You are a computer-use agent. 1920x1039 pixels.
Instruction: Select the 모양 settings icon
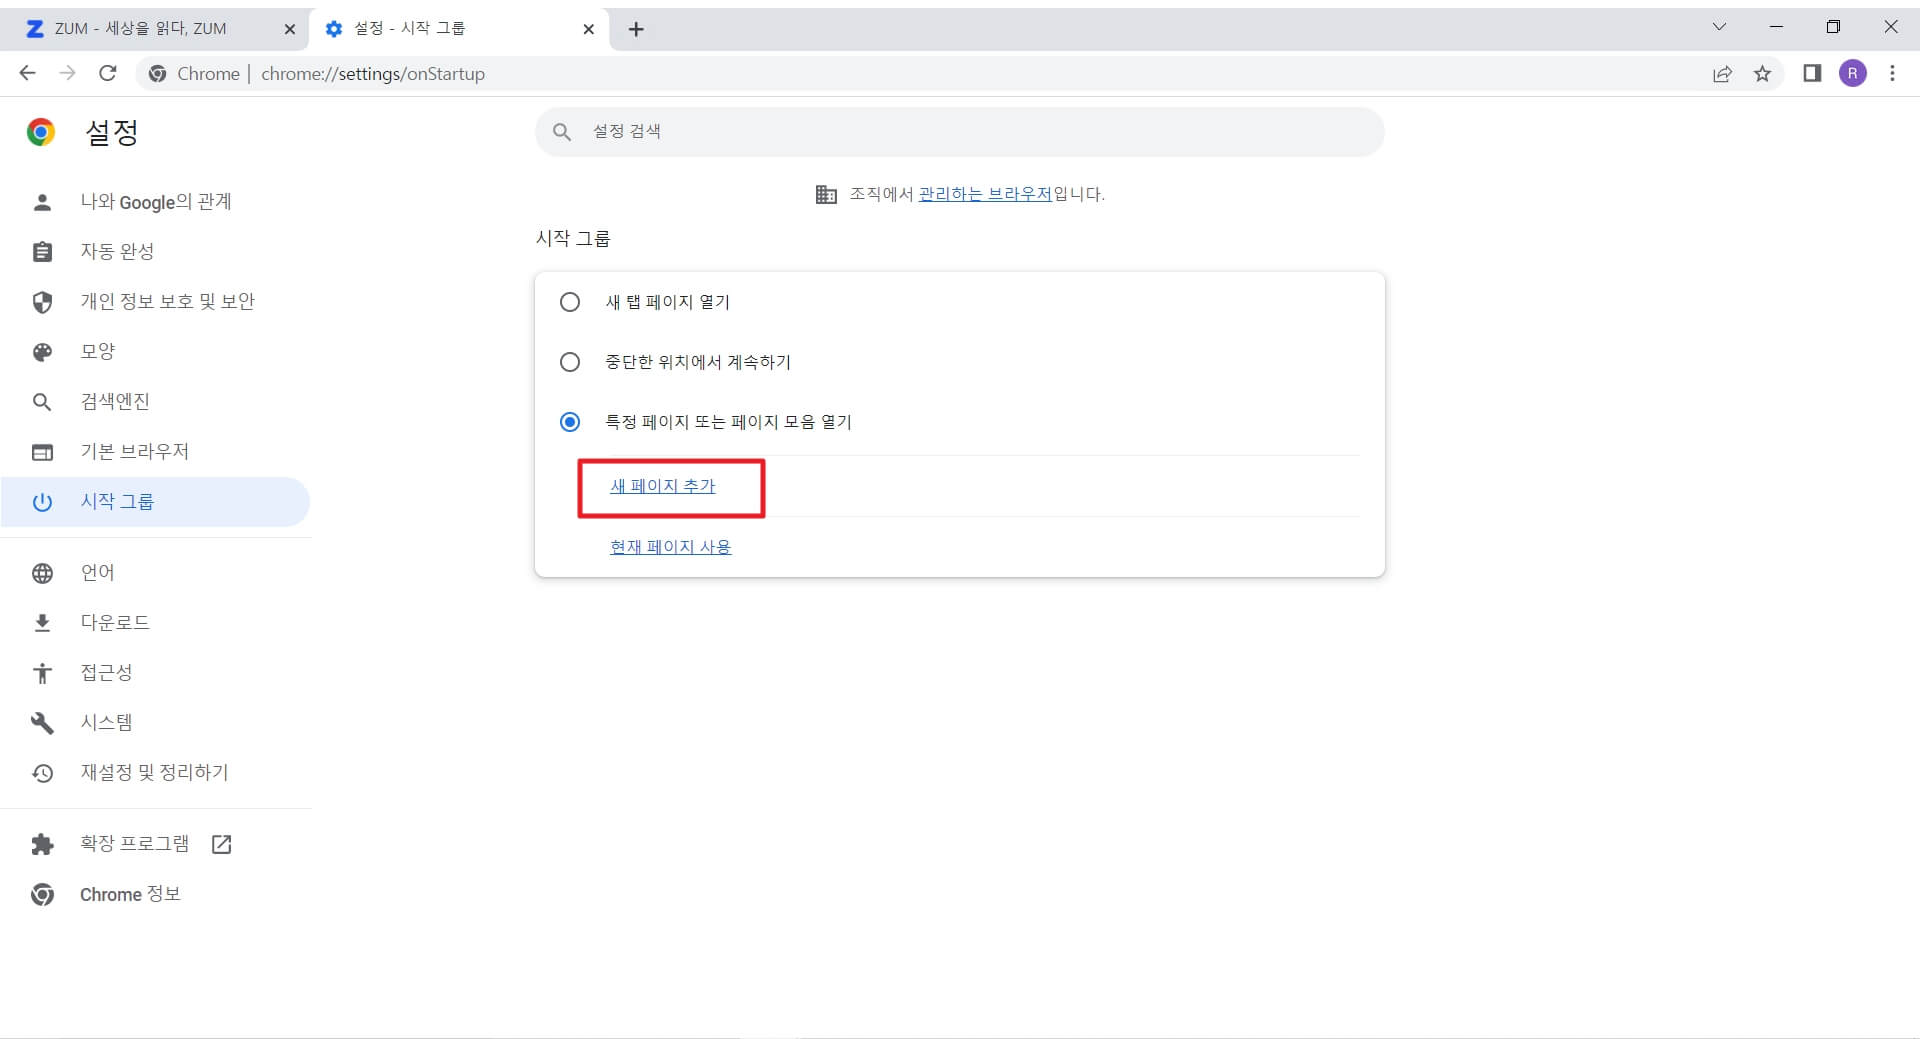(x=43, y=351)
